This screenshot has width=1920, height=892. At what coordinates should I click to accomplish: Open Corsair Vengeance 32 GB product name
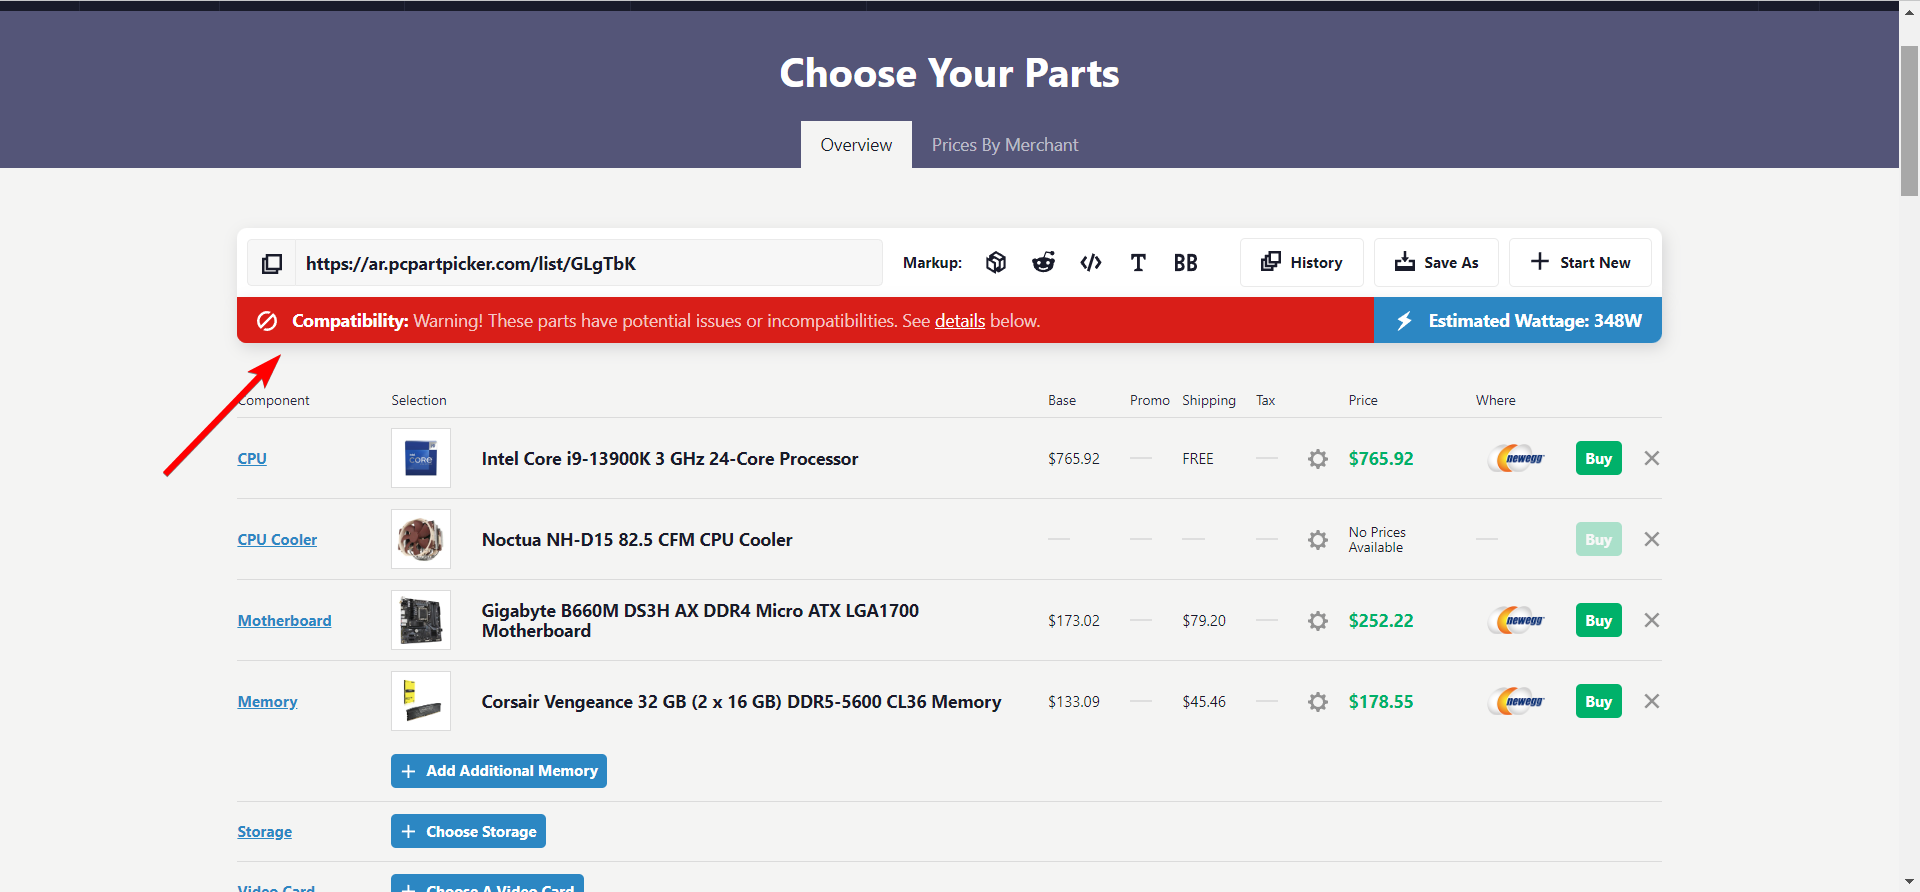tap(741, 701)
